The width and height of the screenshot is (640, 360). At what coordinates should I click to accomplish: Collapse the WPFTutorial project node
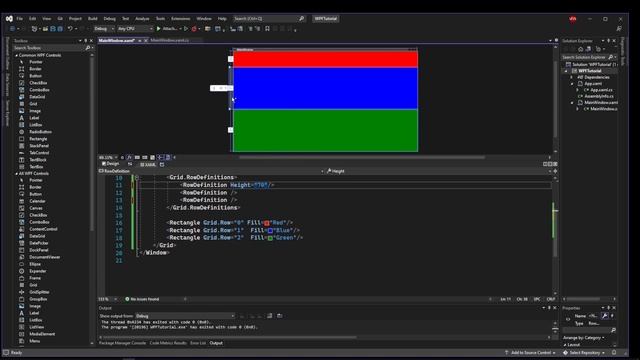[566, 71]
